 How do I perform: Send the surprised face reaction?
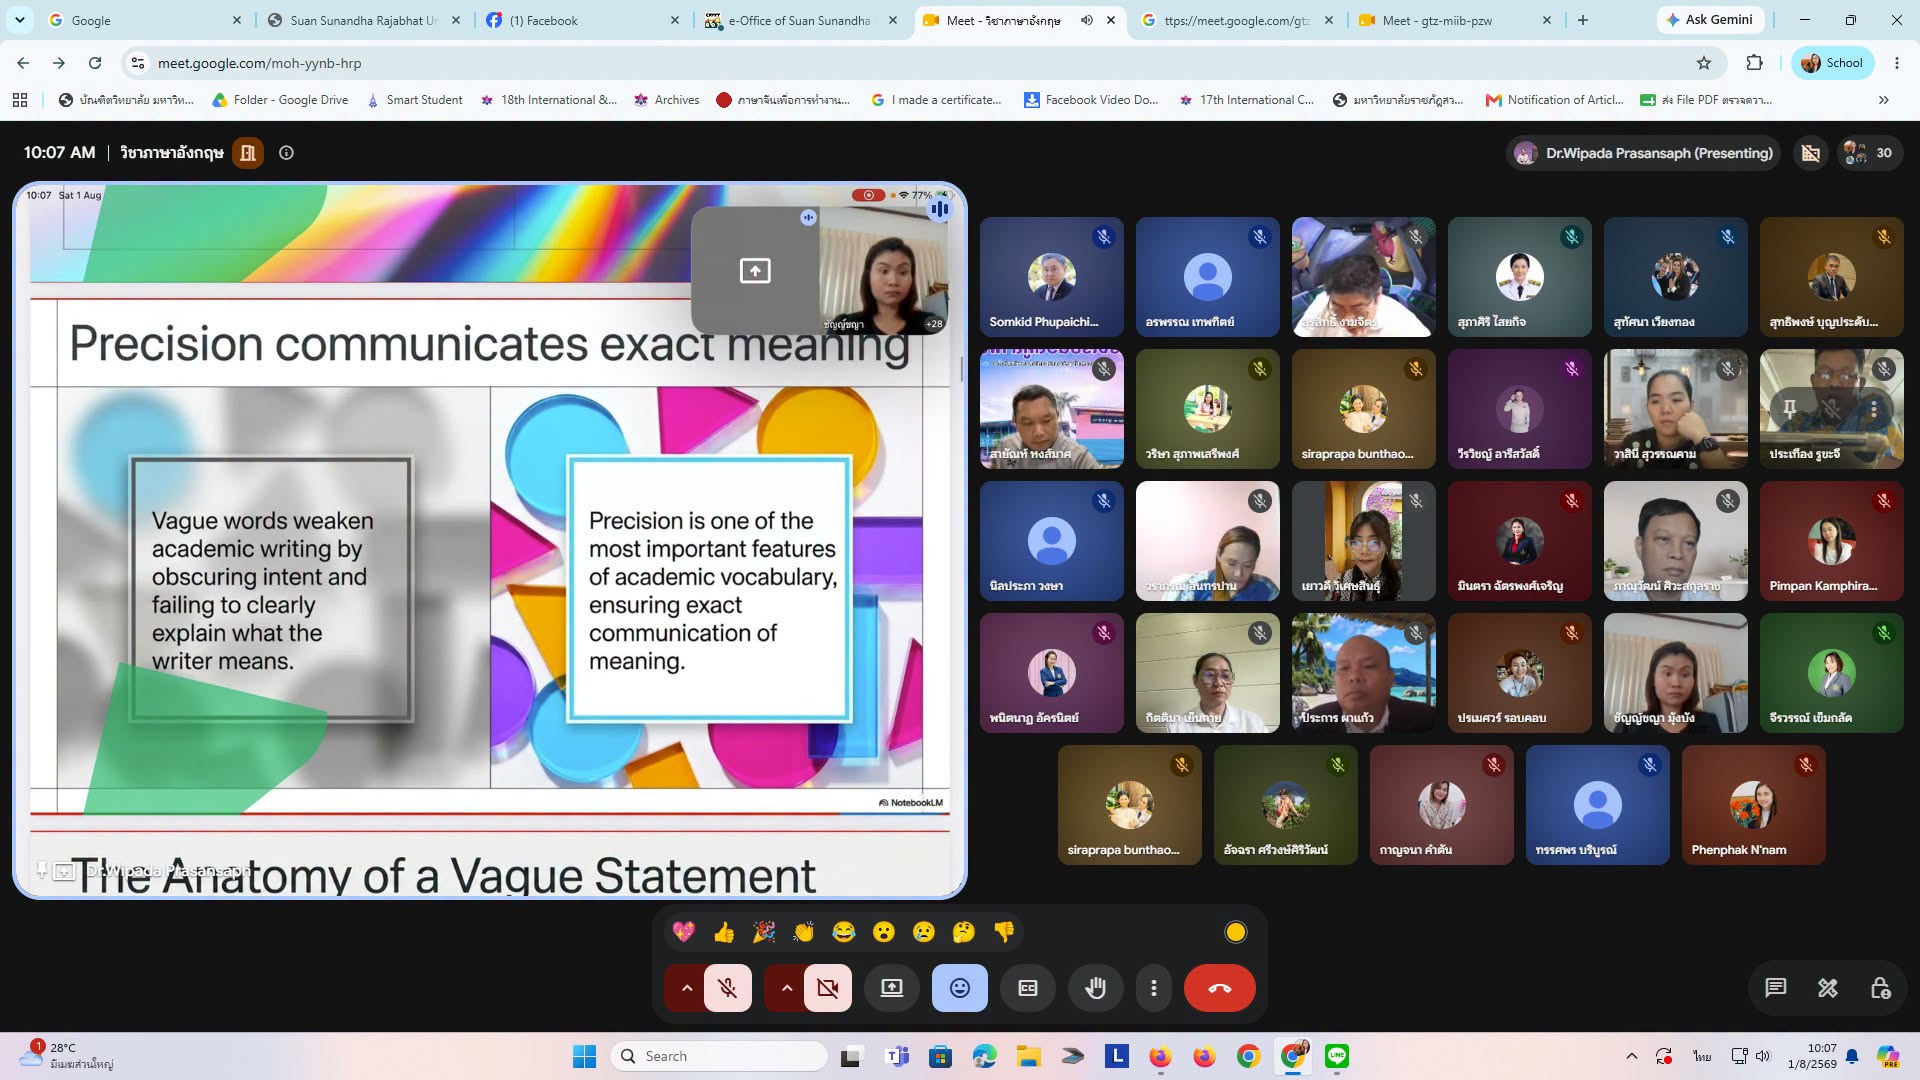point(884,932)
